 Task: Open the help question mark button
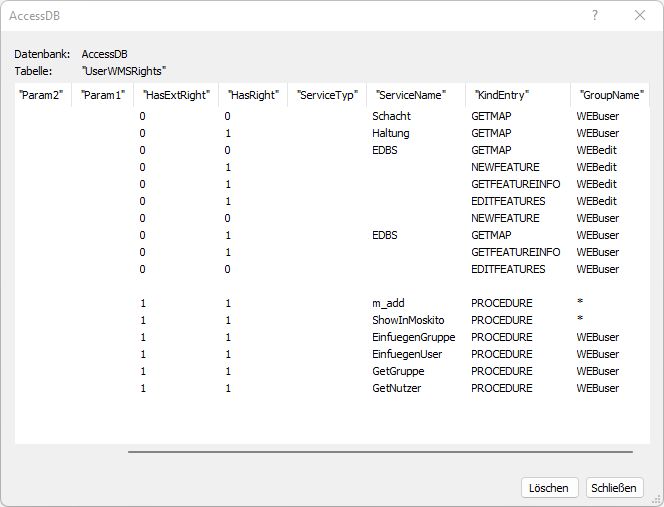click(x=595, y=15)
